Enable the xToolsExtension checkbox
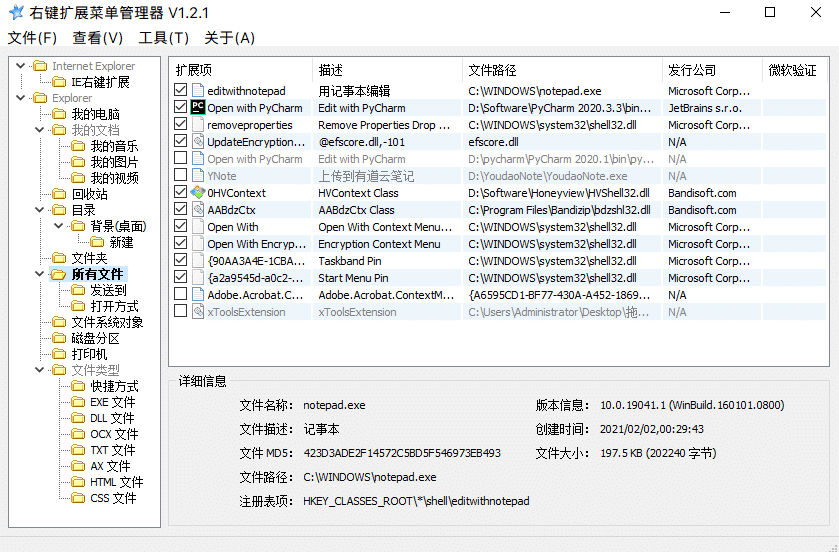The width and height of the screenshot is (839, 552). click(x=181, y=311)
